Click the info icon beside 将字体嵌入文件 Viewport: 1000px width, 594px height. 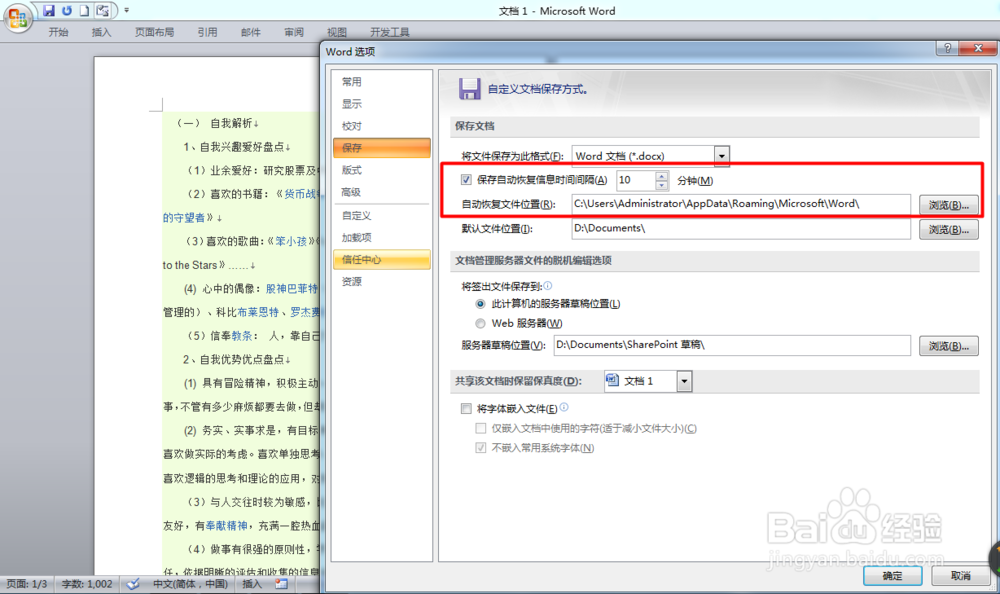[564, 408]
